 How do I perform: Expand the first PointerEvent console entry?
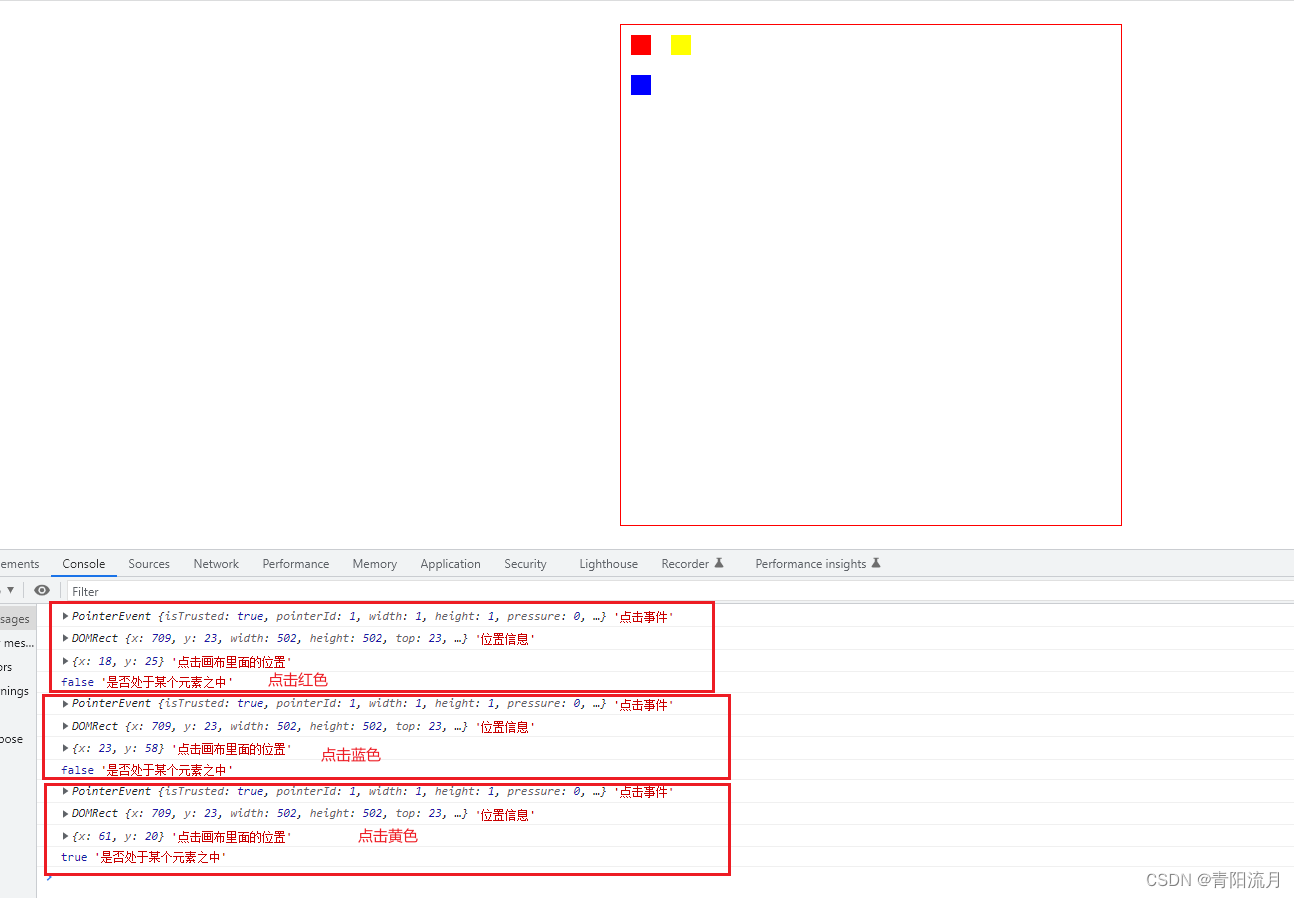pos(65,616)
